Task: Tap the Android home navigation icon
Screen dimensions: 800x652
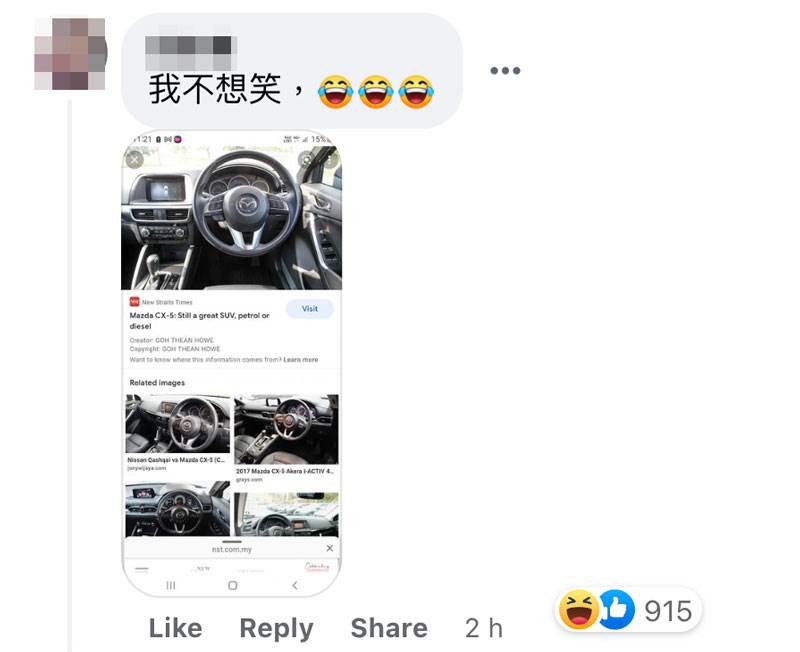Action: [233, 585]
